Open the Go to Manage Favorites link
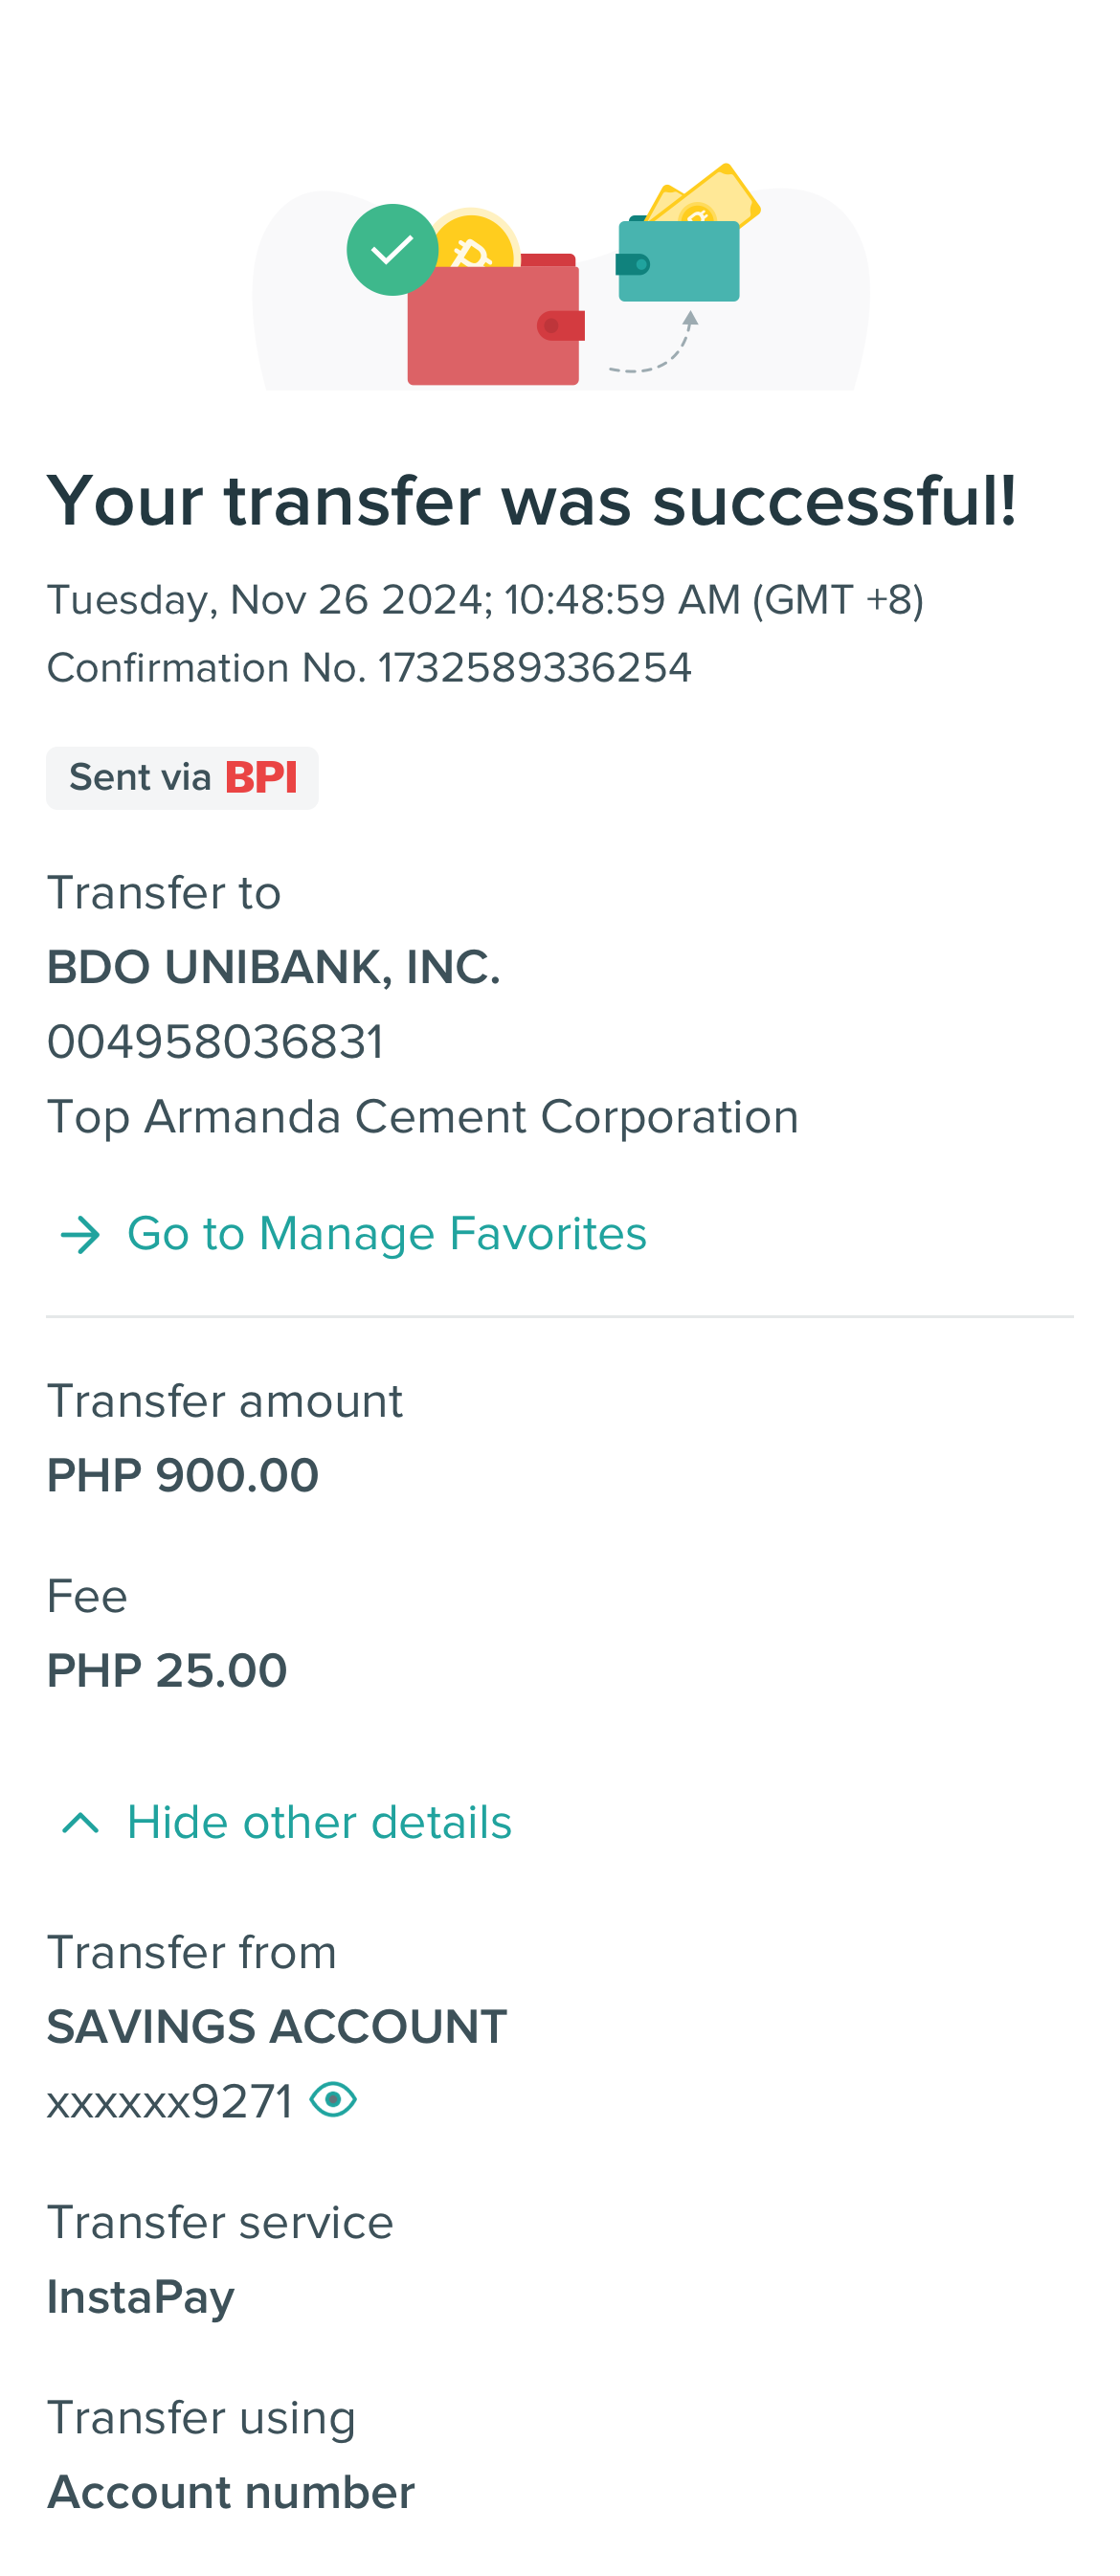Screen dimensions: 1120x2576 click(387, 1234)
